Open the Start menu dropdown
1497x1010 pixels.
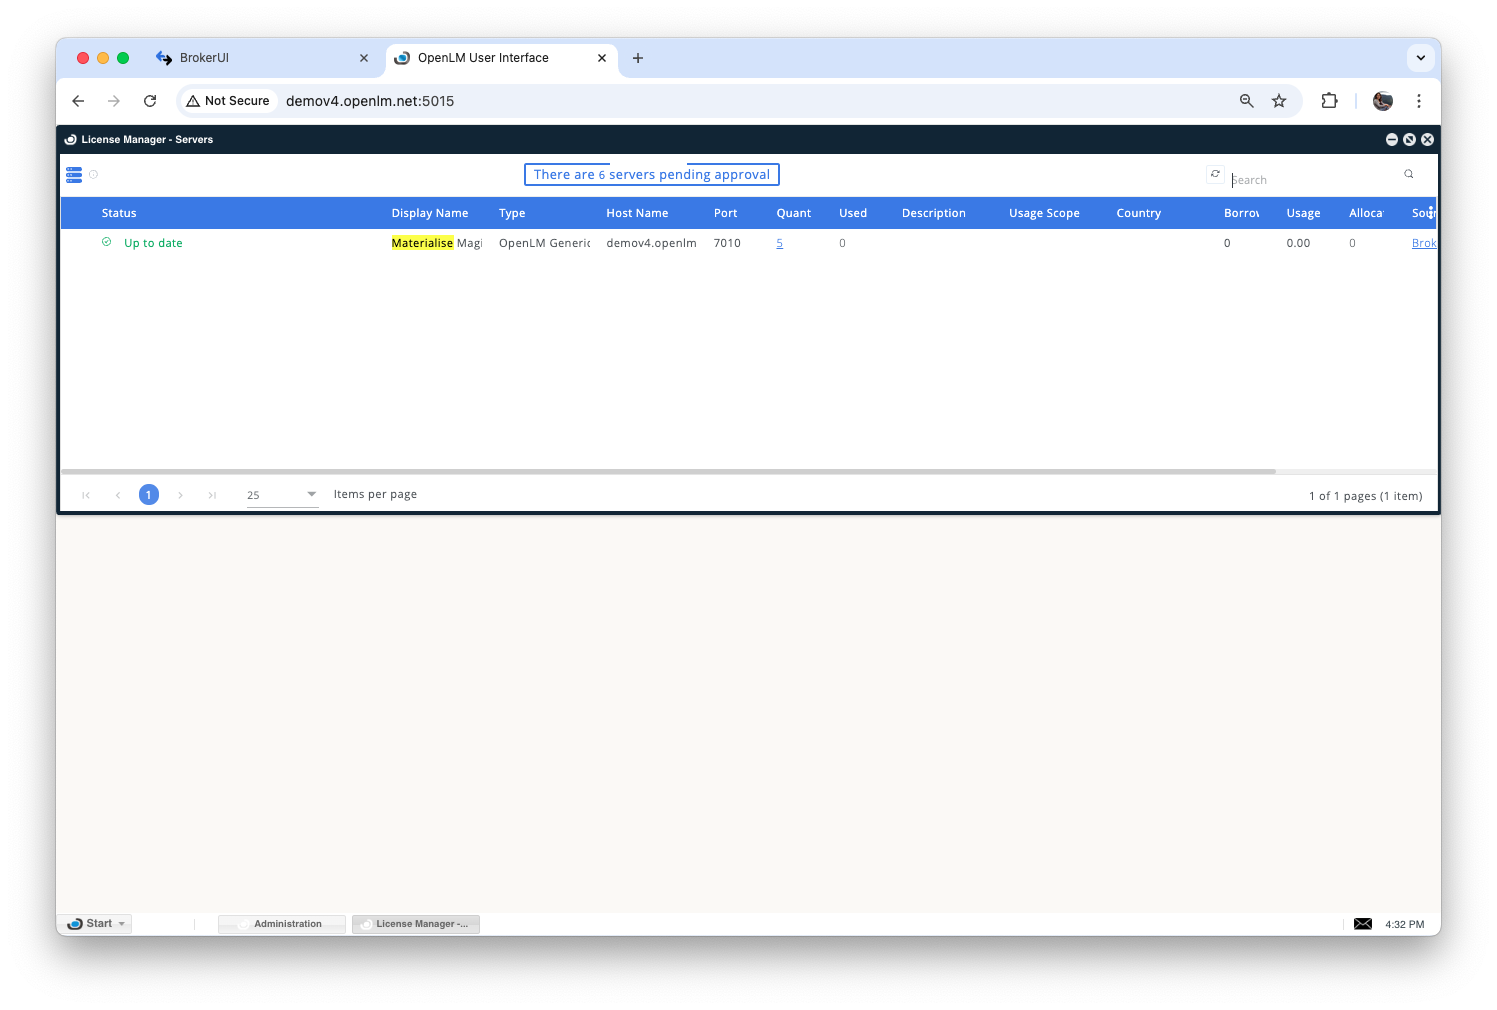click(96, 924)
